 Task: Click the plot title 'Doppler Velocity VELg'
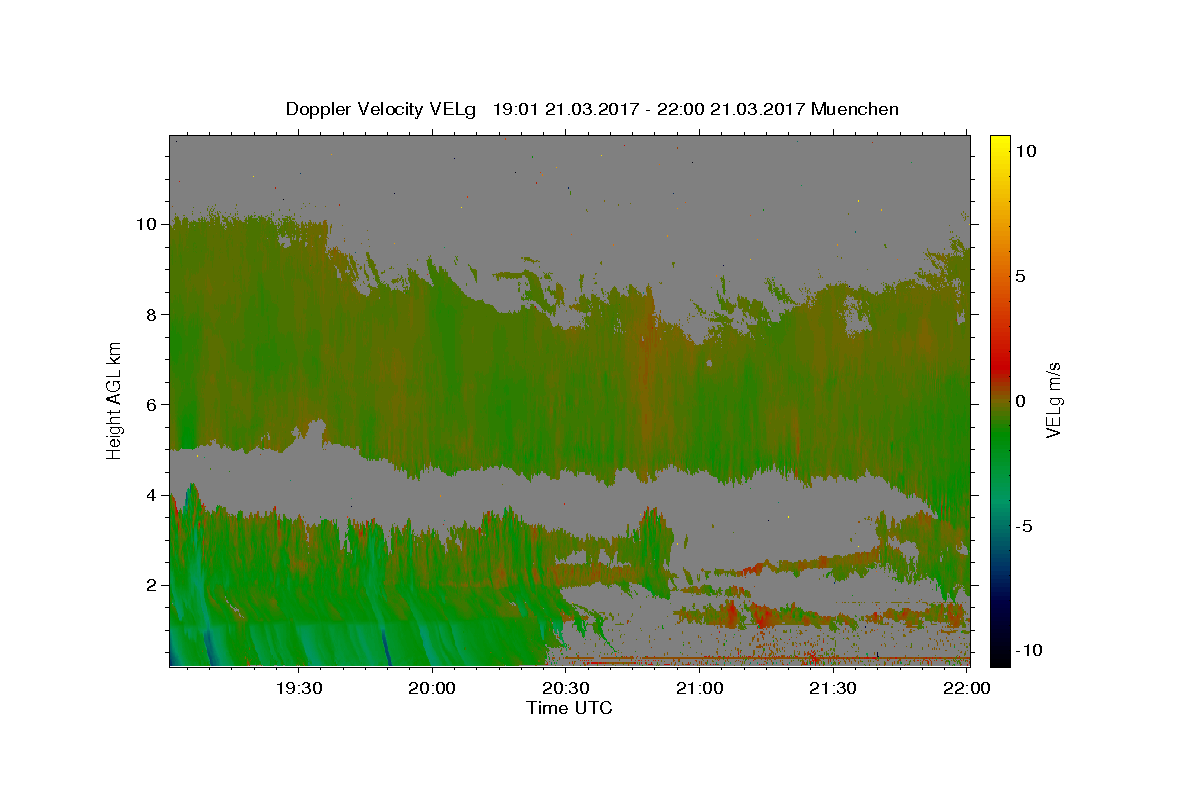tap(381, 110)
